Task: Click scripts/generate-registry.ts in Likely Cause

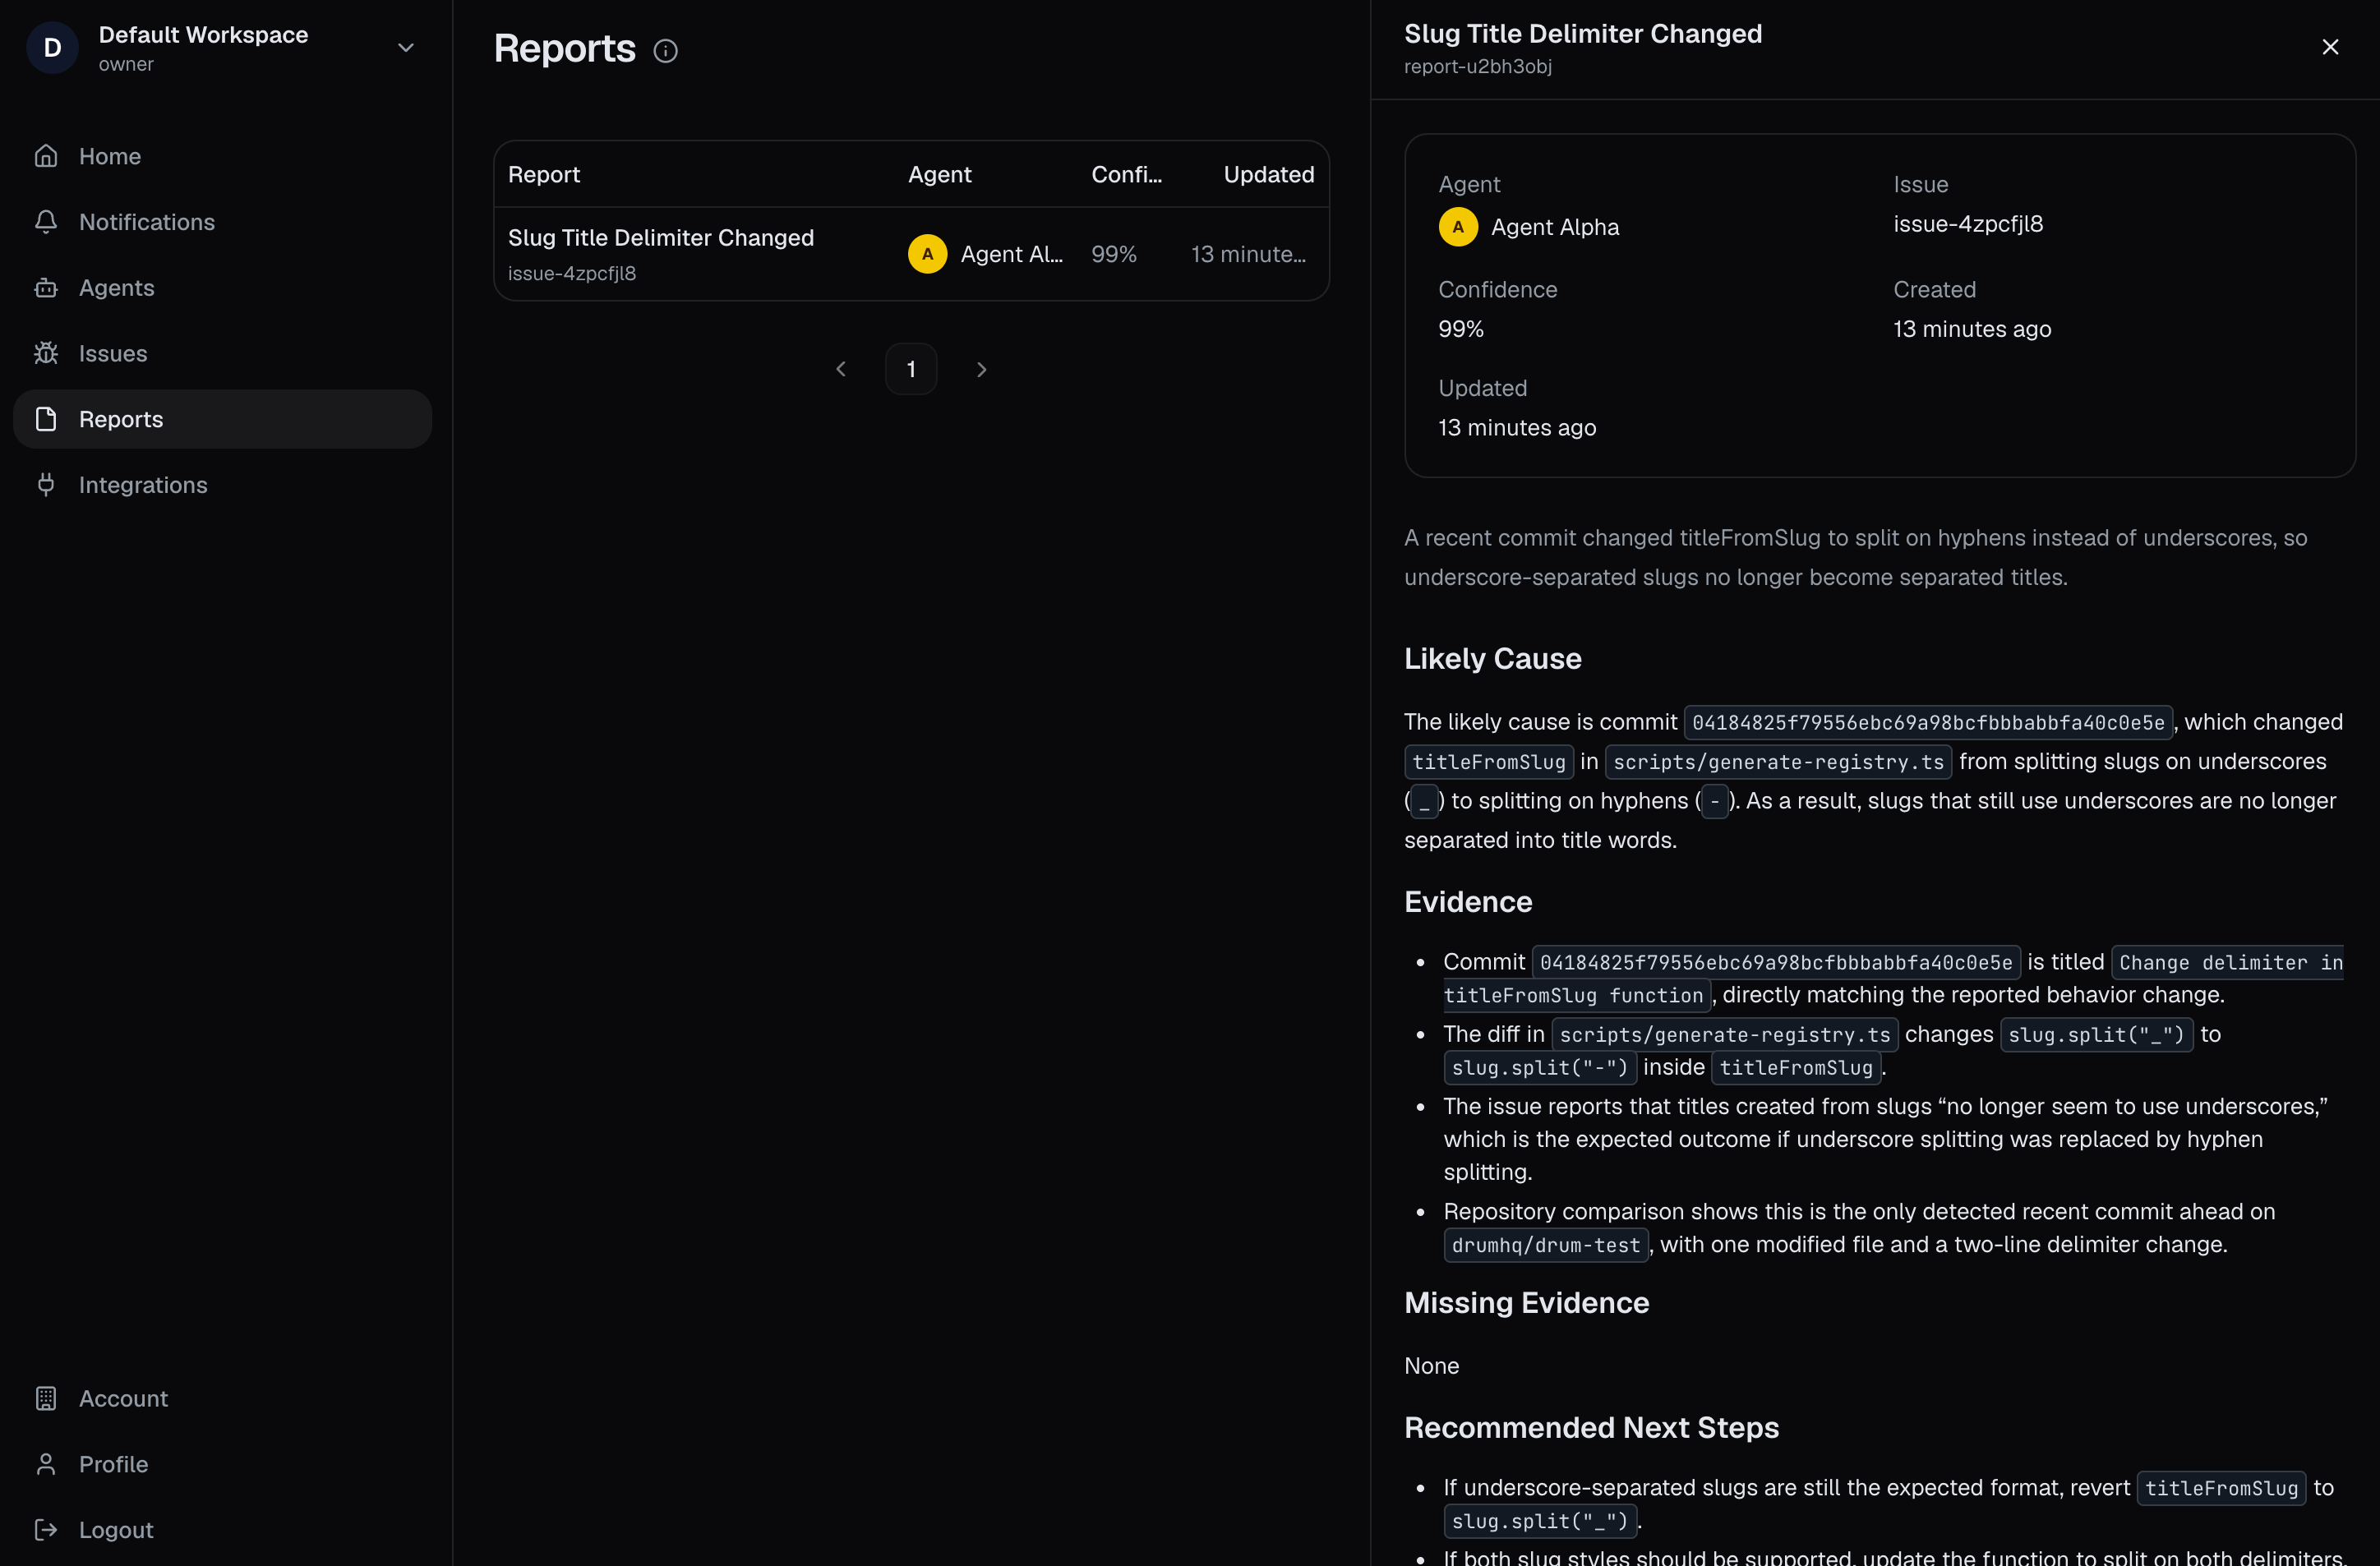Action: point(1778,762)
